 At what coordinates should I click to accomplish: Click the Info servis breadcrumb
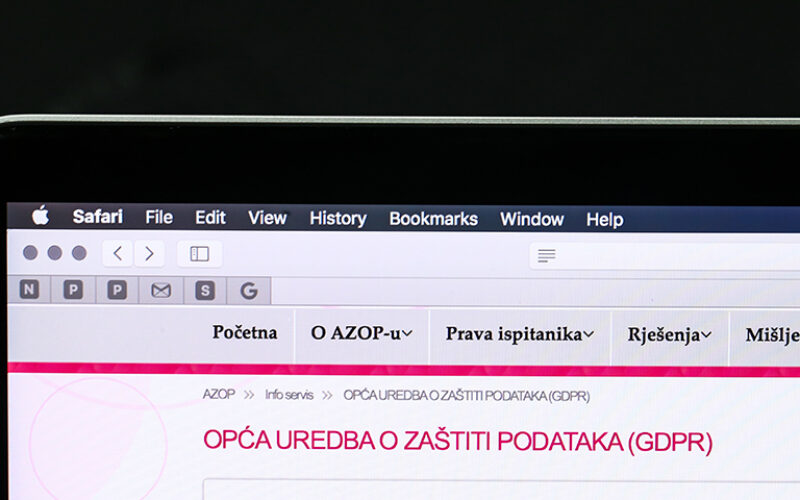289,395
